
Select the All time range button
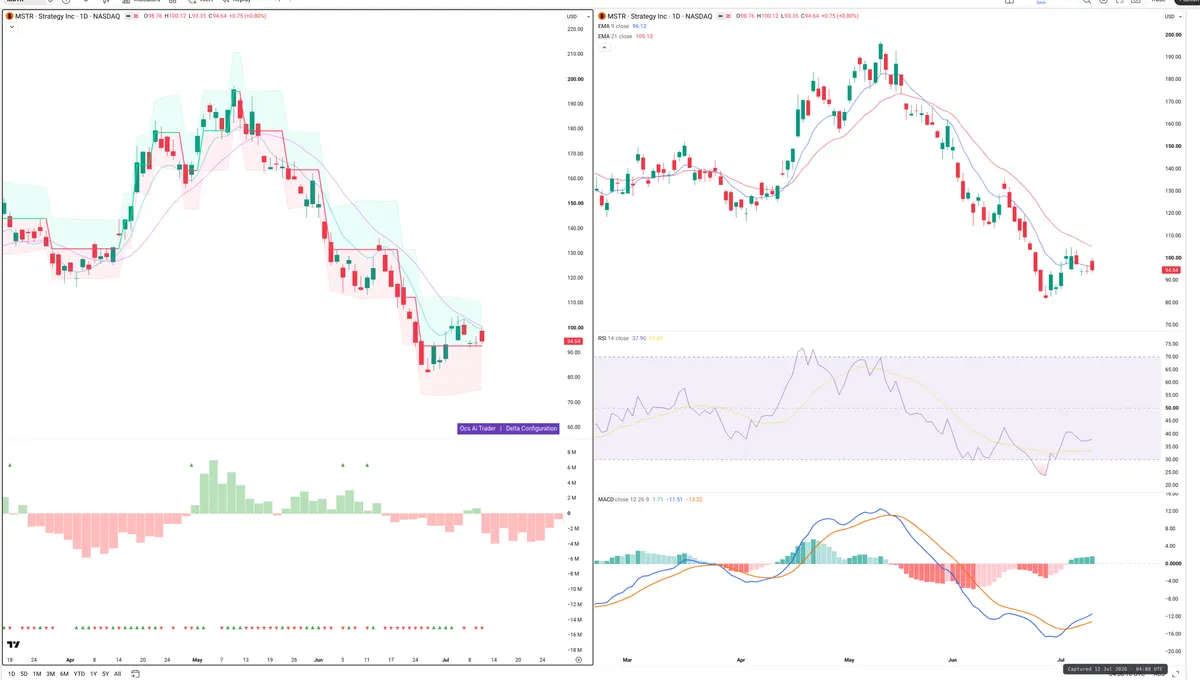coord(117,674)
